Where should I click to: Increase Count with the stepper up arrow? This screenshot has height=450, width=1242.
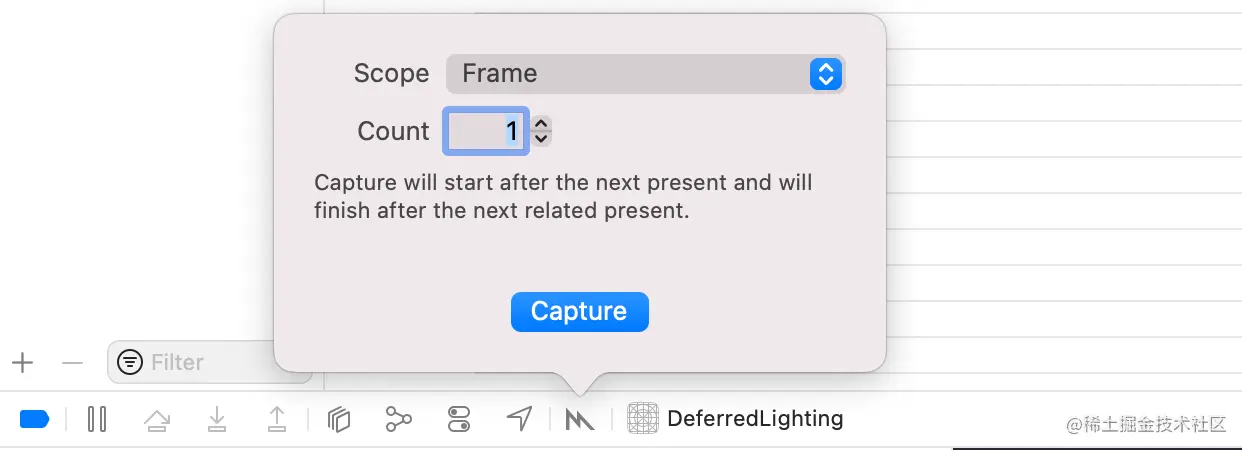541,124
